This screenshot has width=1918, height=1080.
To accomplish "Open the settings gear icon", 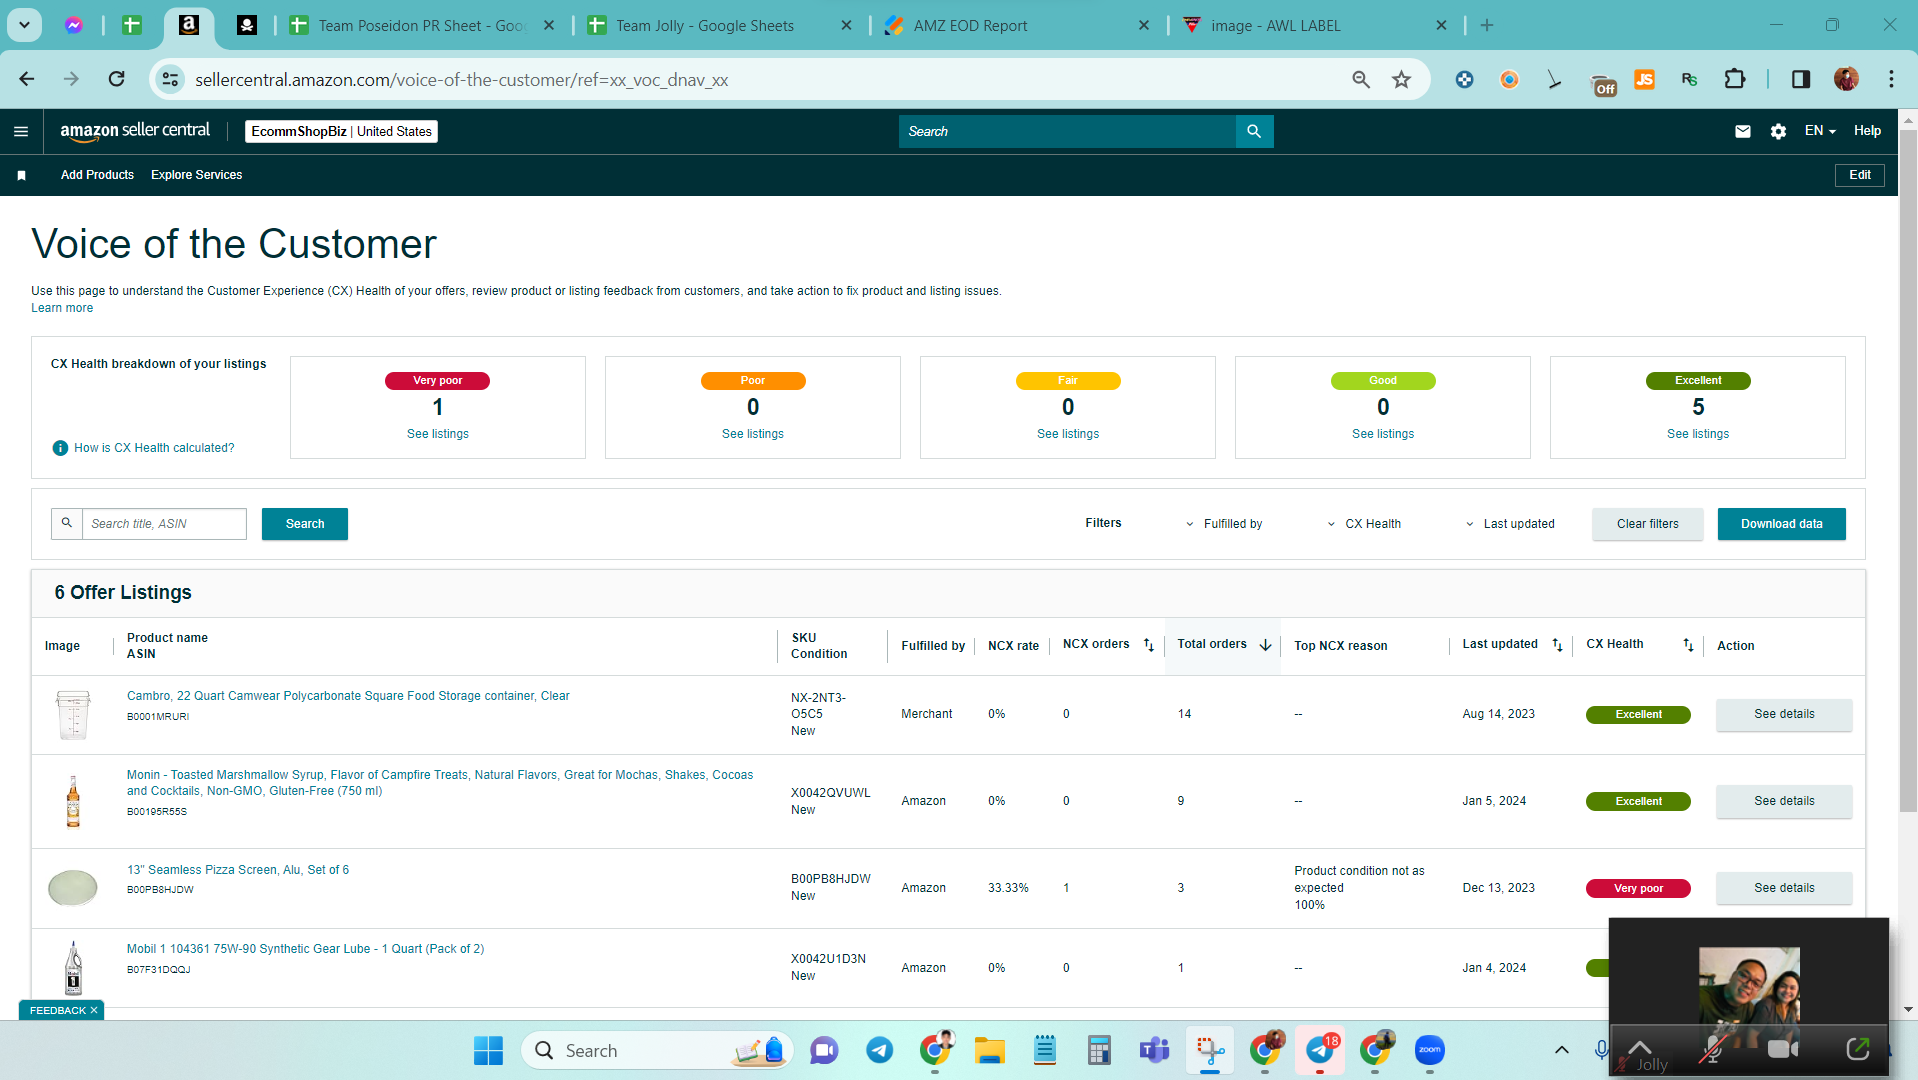I will point(1778,131).
